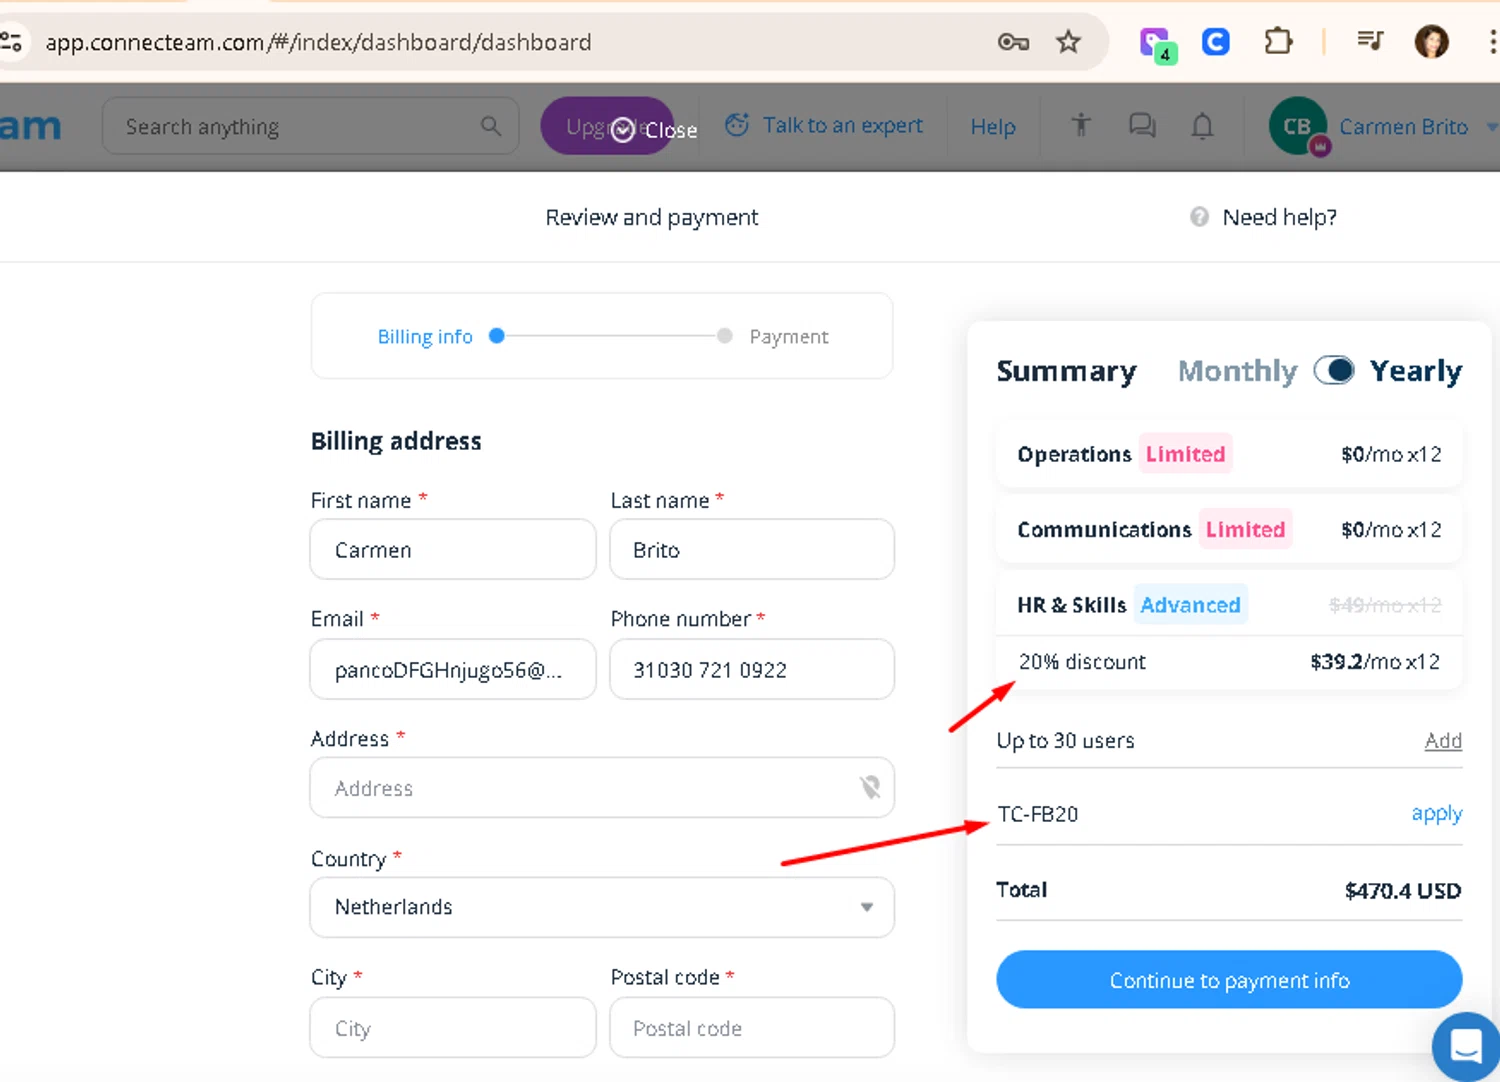Viewport: 1500px width, 1082px height.
Task: Click the Carmen Brito user name
Action: [1403, 127]
